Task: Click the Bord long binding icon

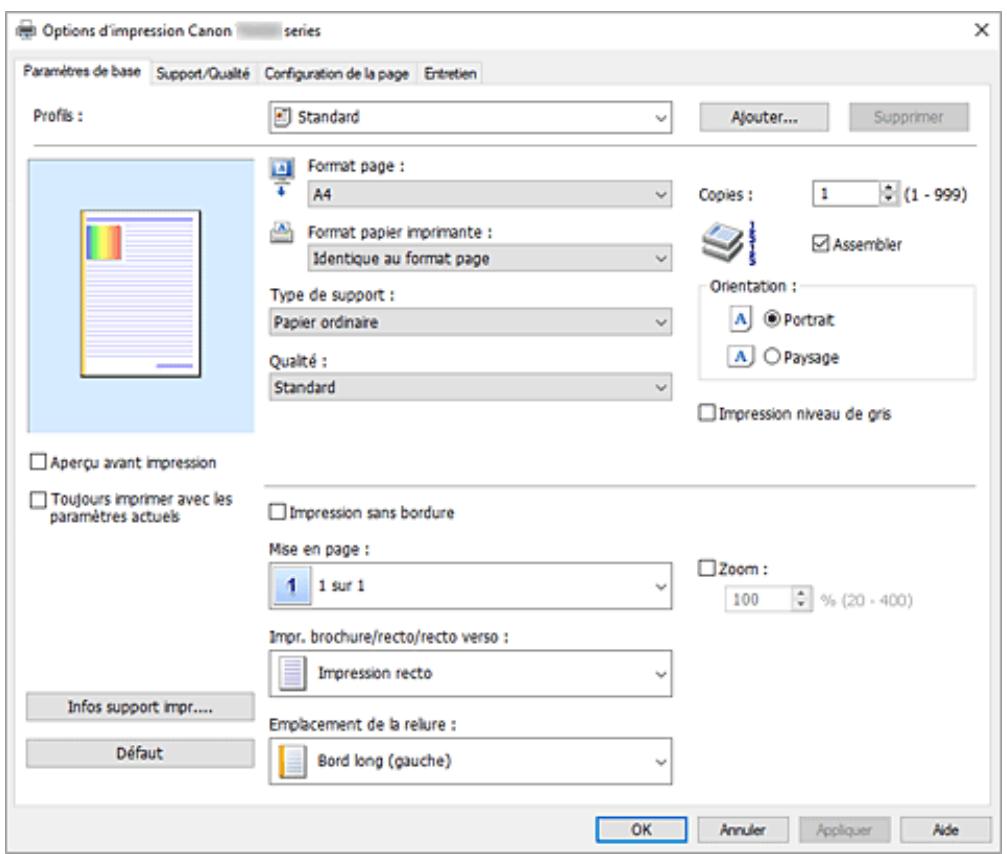Action: click(x=289, y=761)
